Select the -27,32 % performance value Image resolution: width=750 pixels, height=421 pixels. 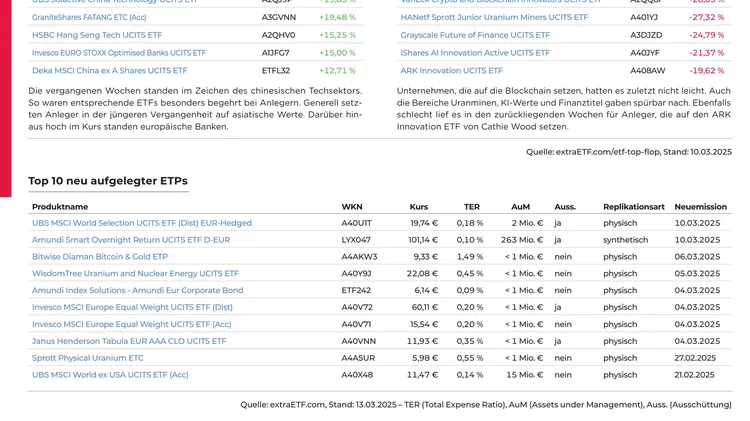coord(706,17)
